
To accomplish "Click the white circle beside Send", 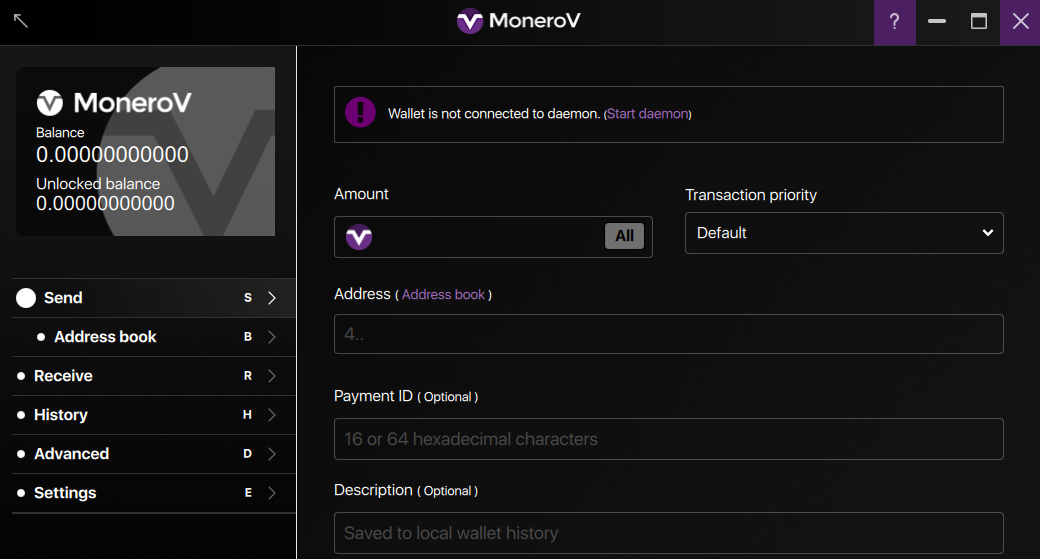I will coord(26,298).
